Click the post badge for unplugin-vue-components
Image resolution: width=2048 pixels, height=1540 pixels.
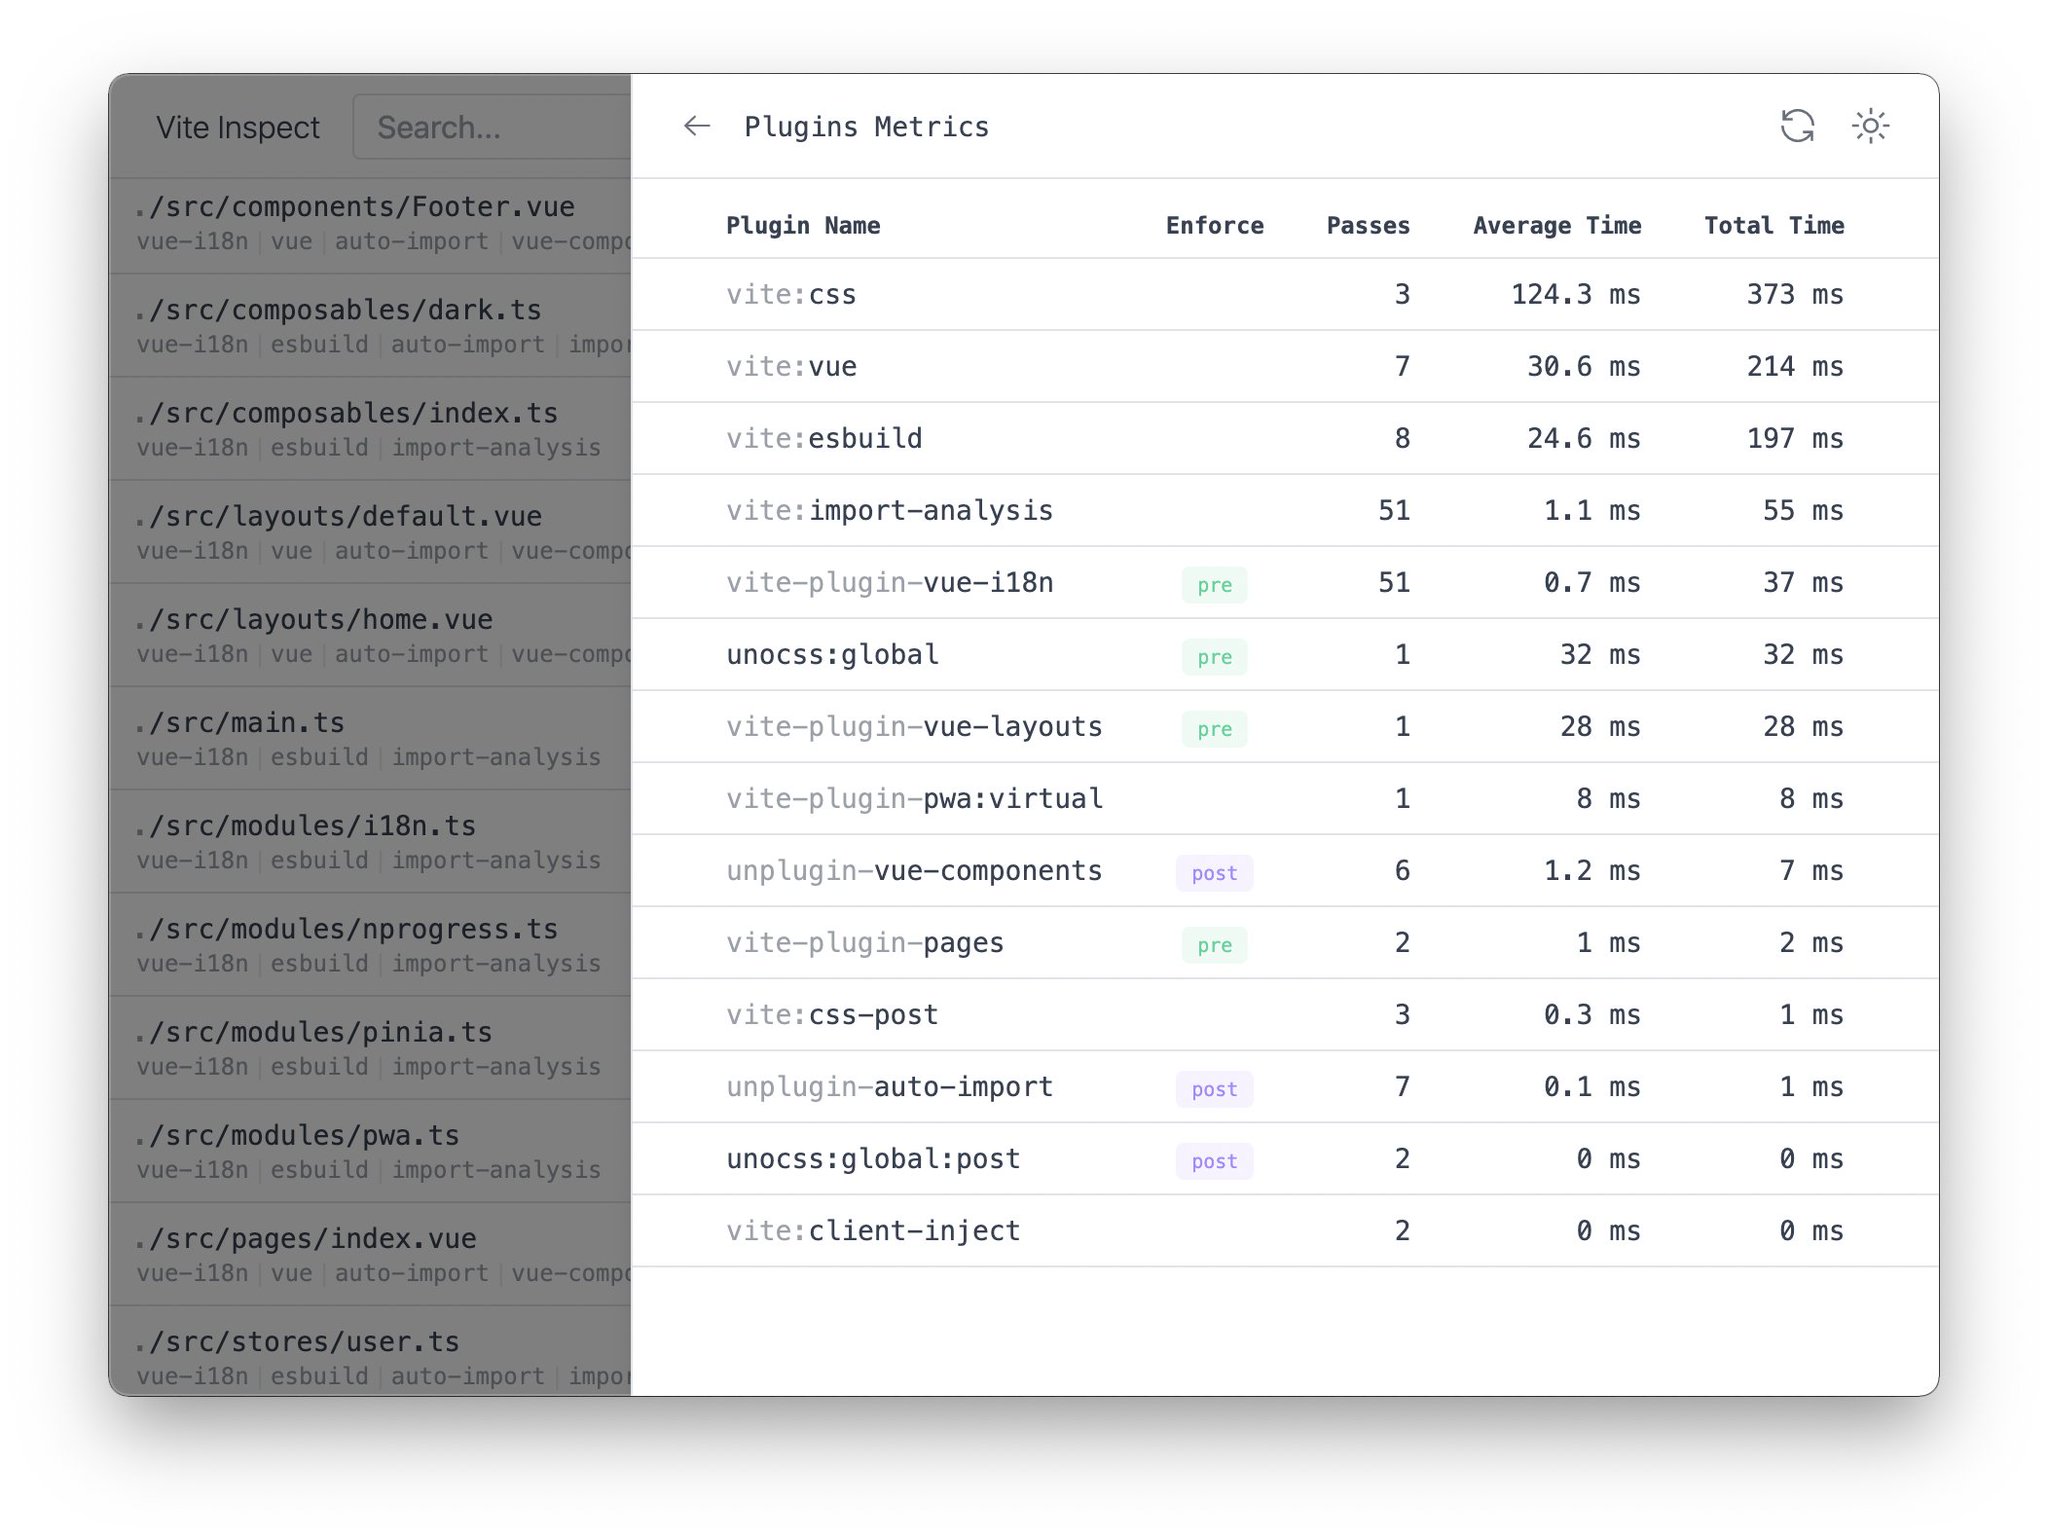(x=1214, y=873)
